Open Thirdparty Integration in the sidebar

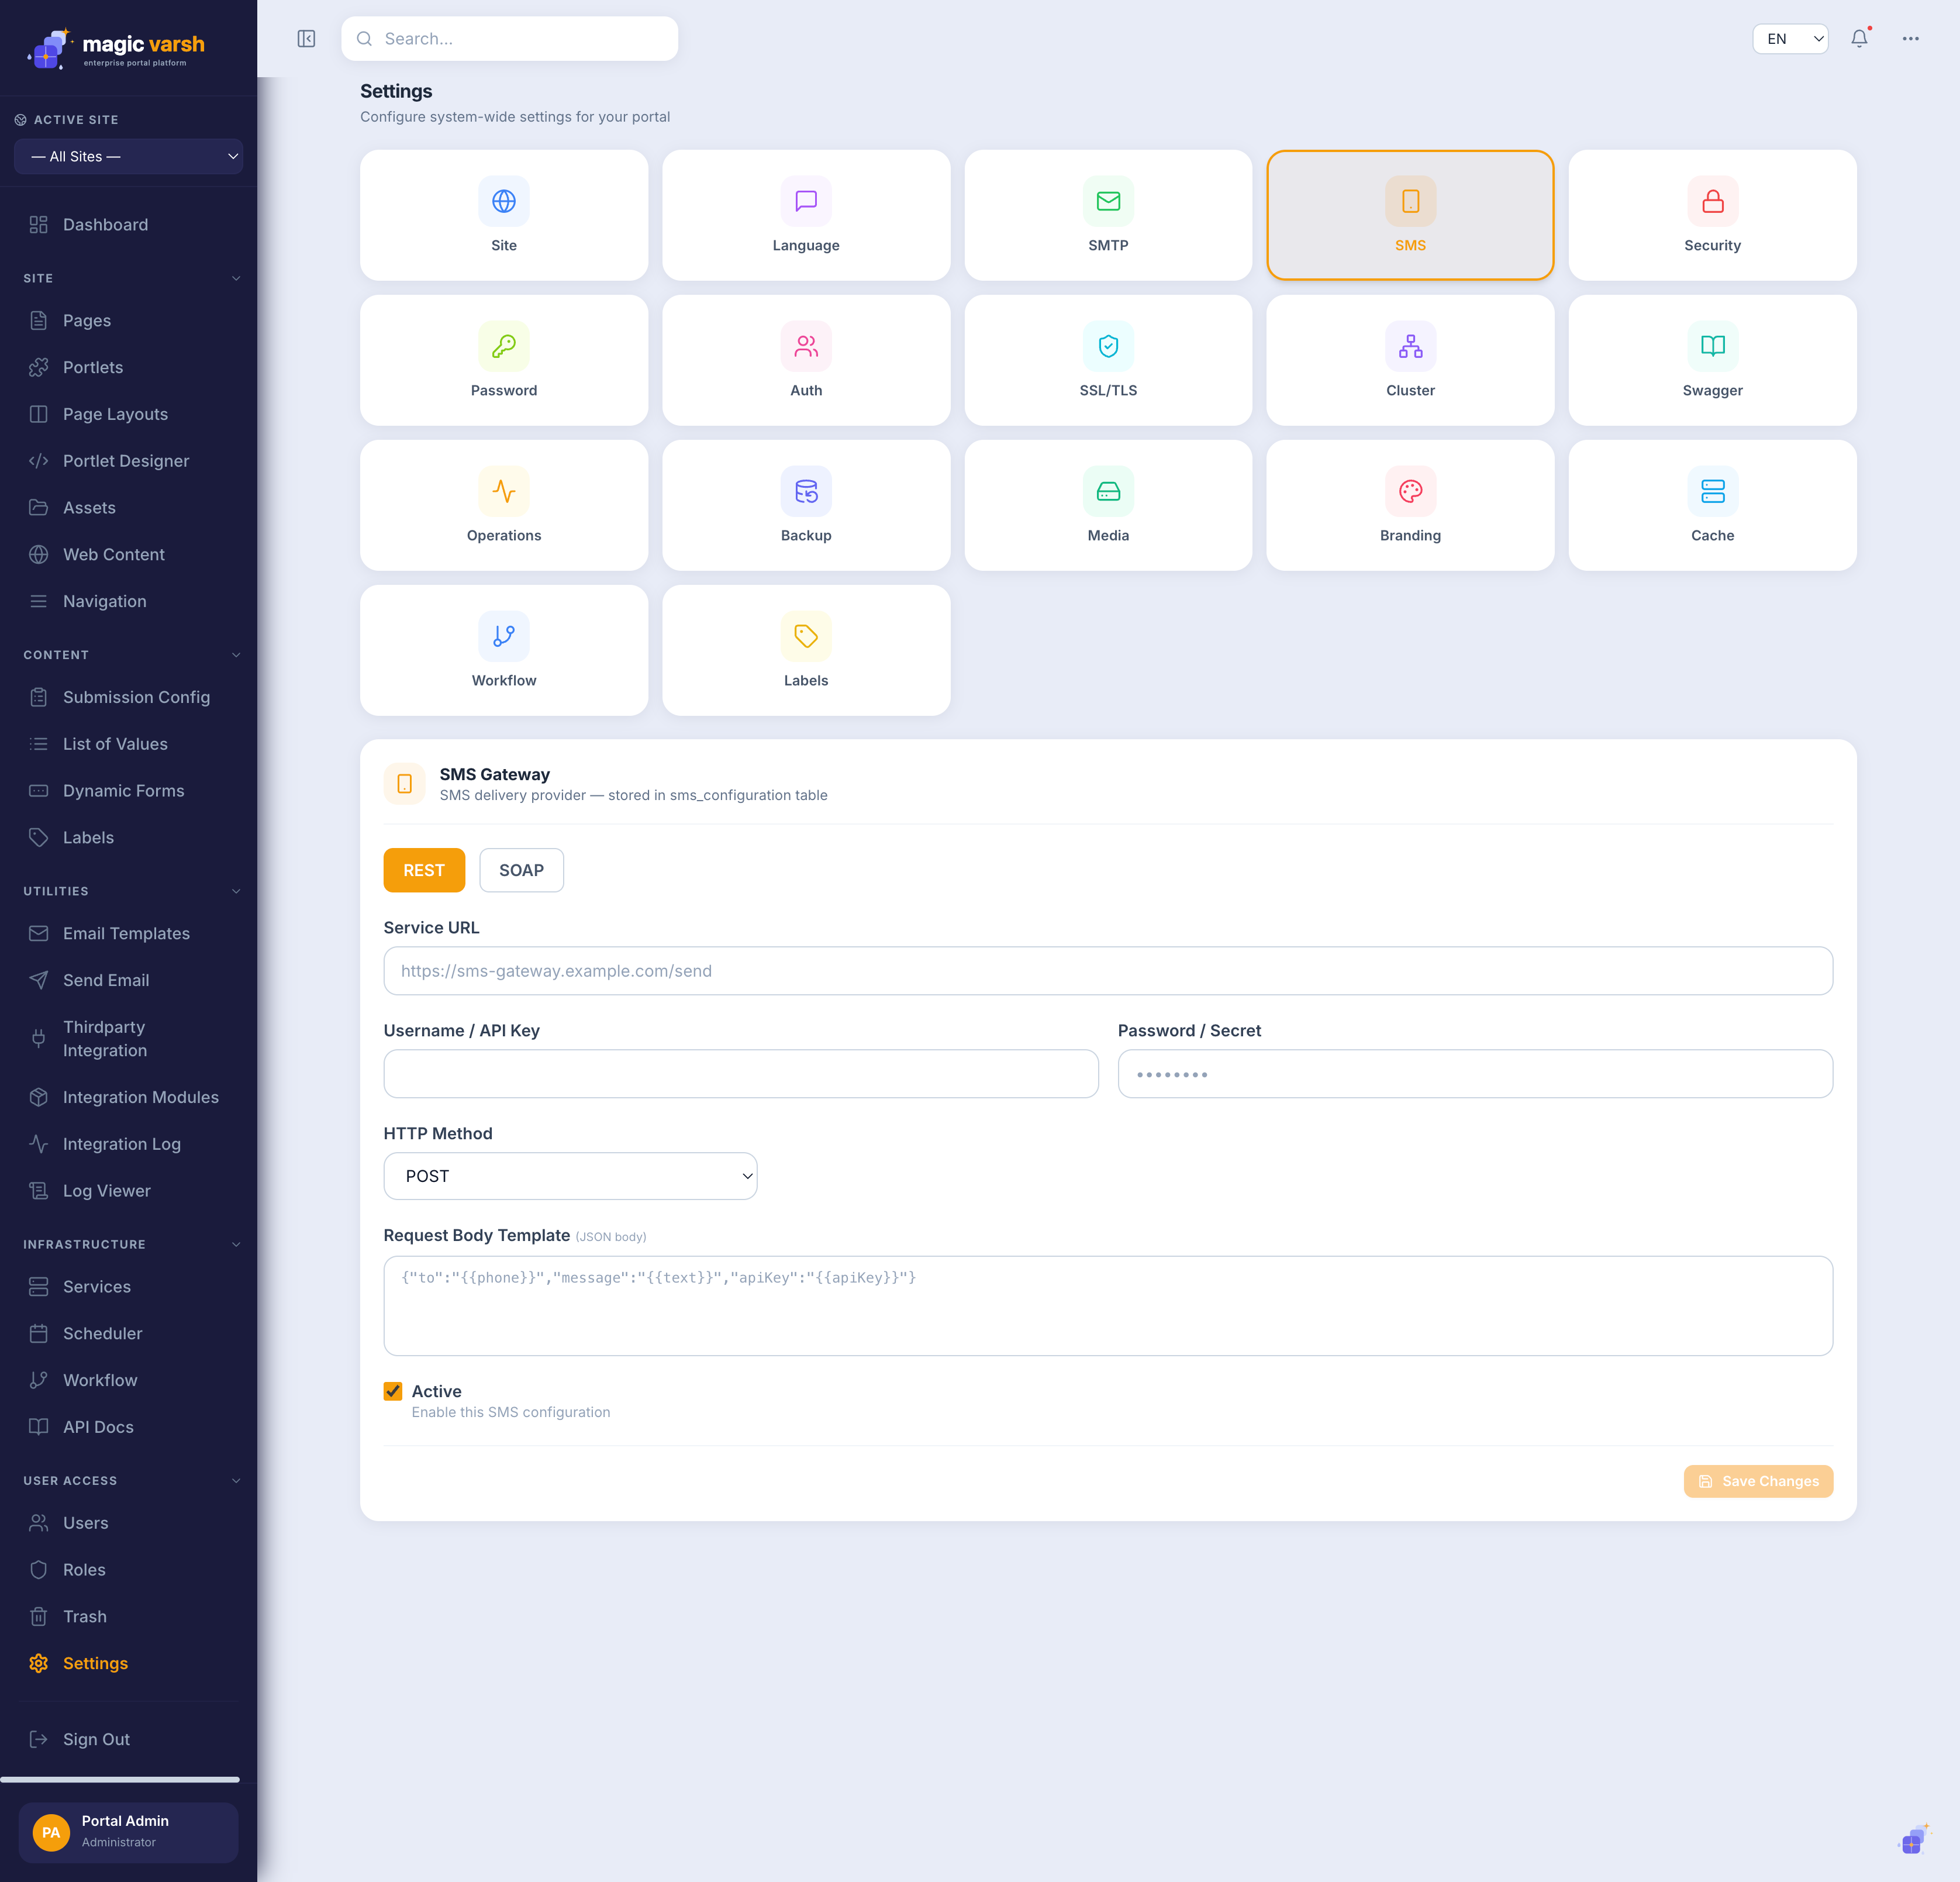129,1038
